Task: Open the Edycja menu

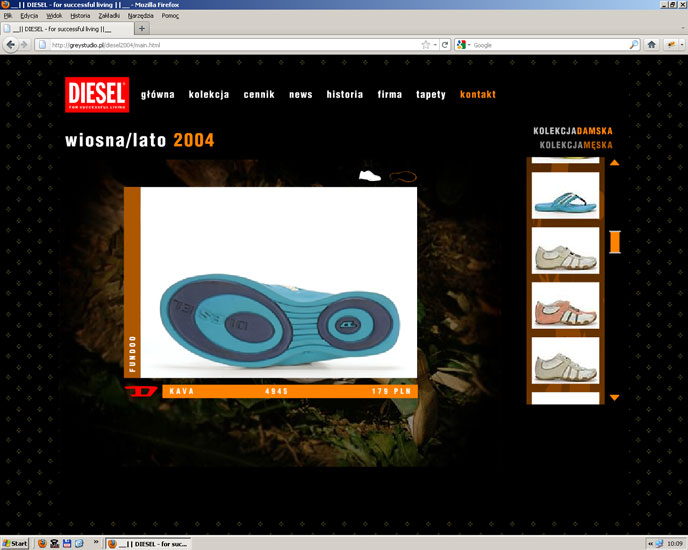Action: [29, 15]
